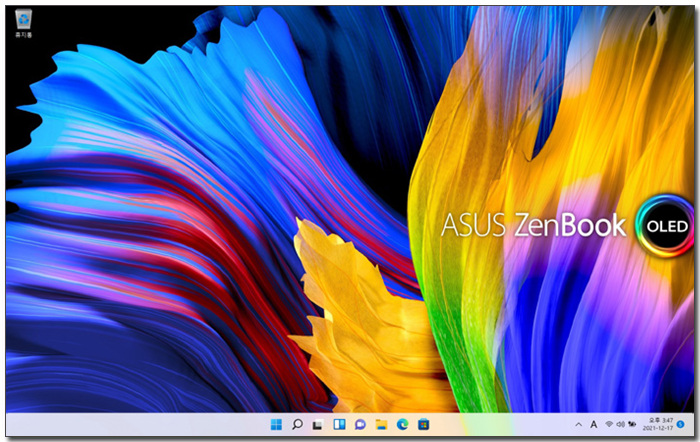Launch the Teams Chat taskbar icon
The width and height of the screenshot is (700, 442).
[x=360, y=425]
